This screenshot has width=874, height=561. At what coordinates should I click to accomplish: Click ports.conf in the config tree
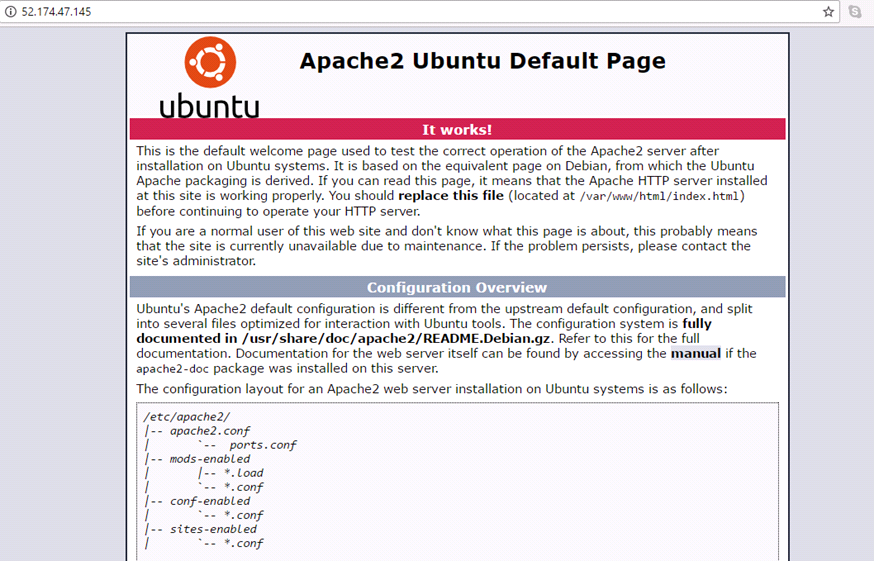[x=263, y=444]
